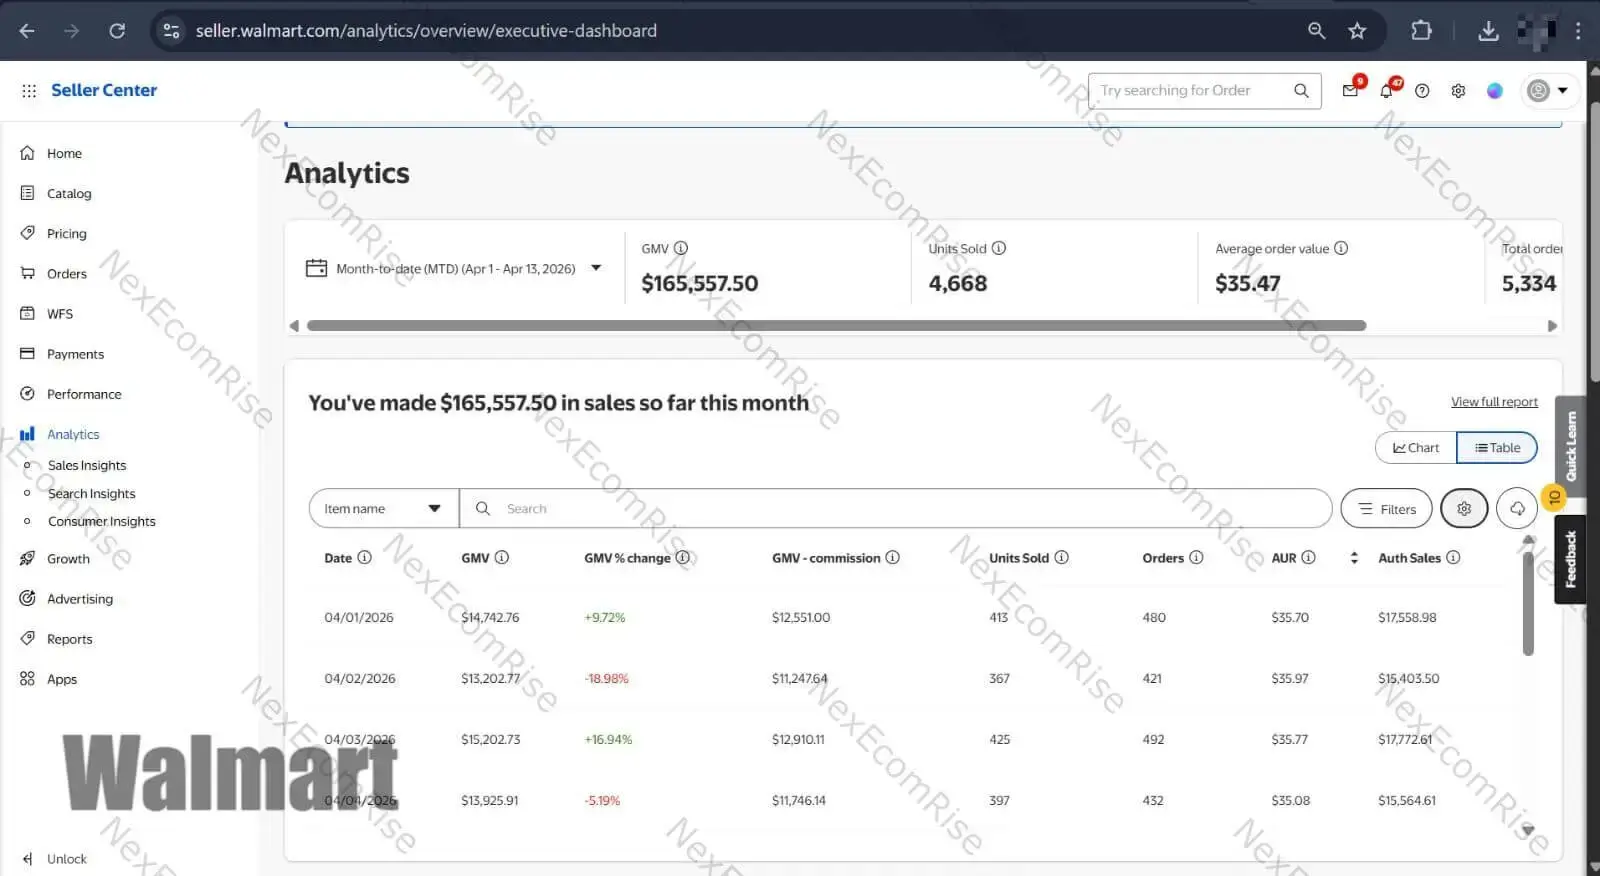The height and width of the screenshot is (876, 1600).
Task: Click the GMV info icon in summary
Action: tap(681, 248)
